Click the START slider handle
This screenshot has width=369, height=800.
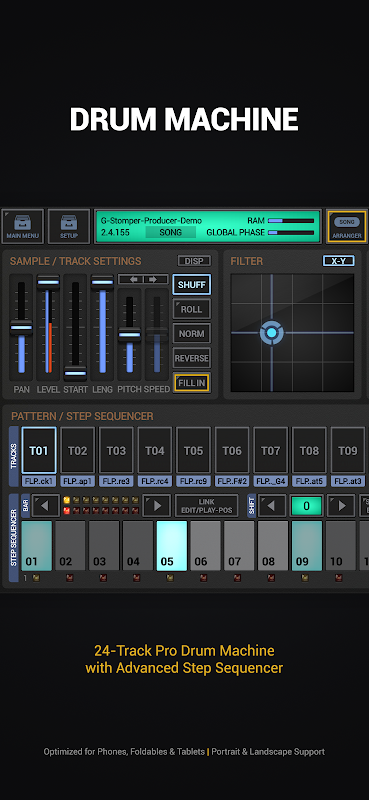pyautogui.click(x=75, y=373)
